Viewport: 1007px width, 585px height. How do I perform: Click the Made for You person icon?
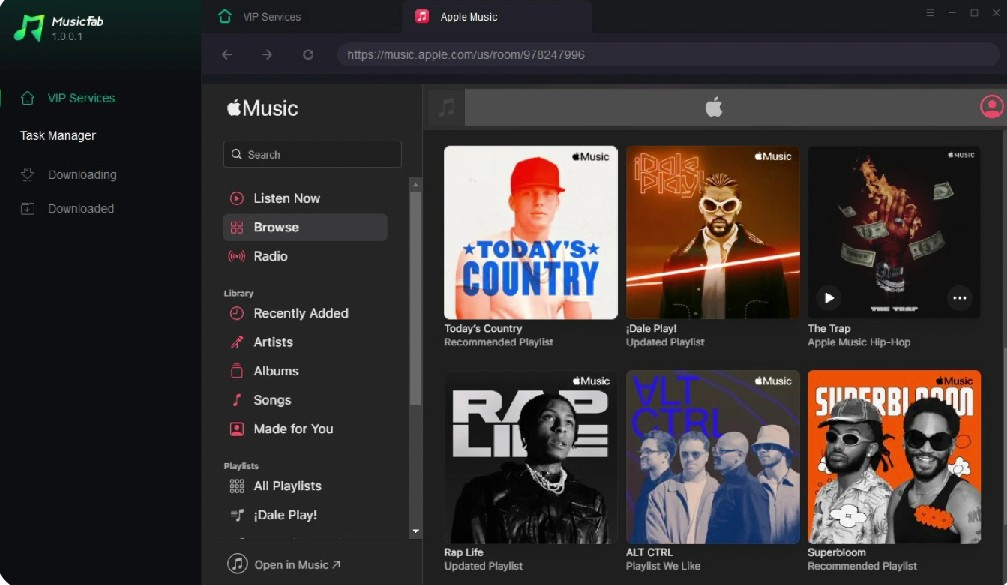(236, 429)
